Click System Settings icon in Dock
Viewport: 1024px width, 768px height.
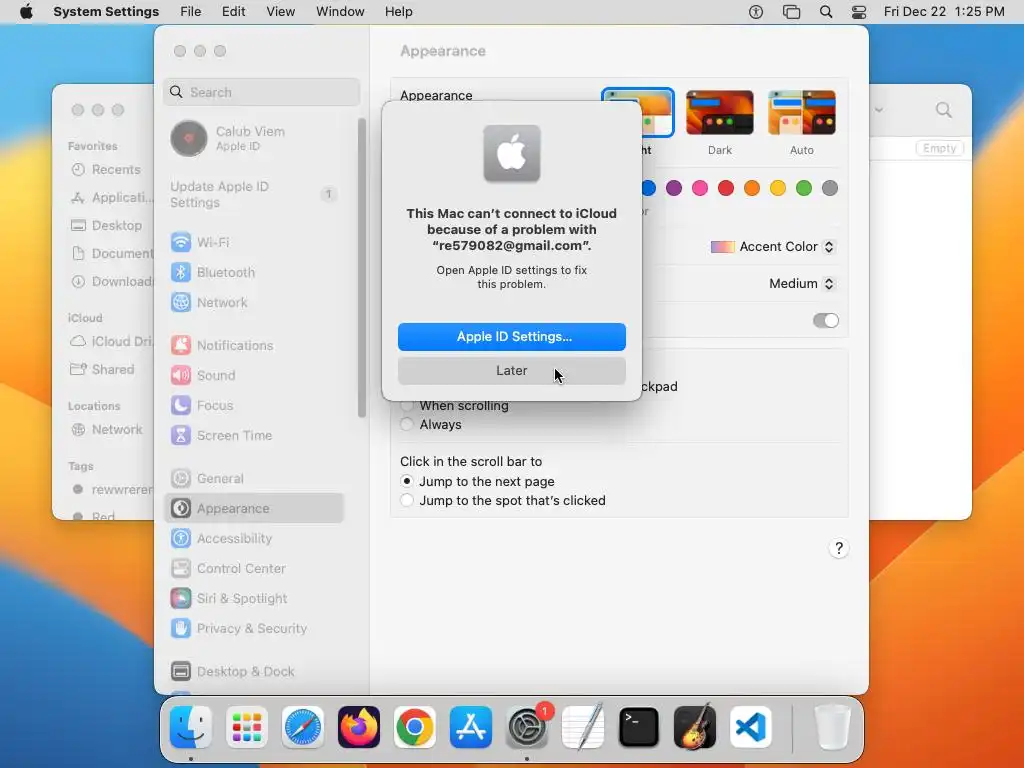[x=527, y=727]
